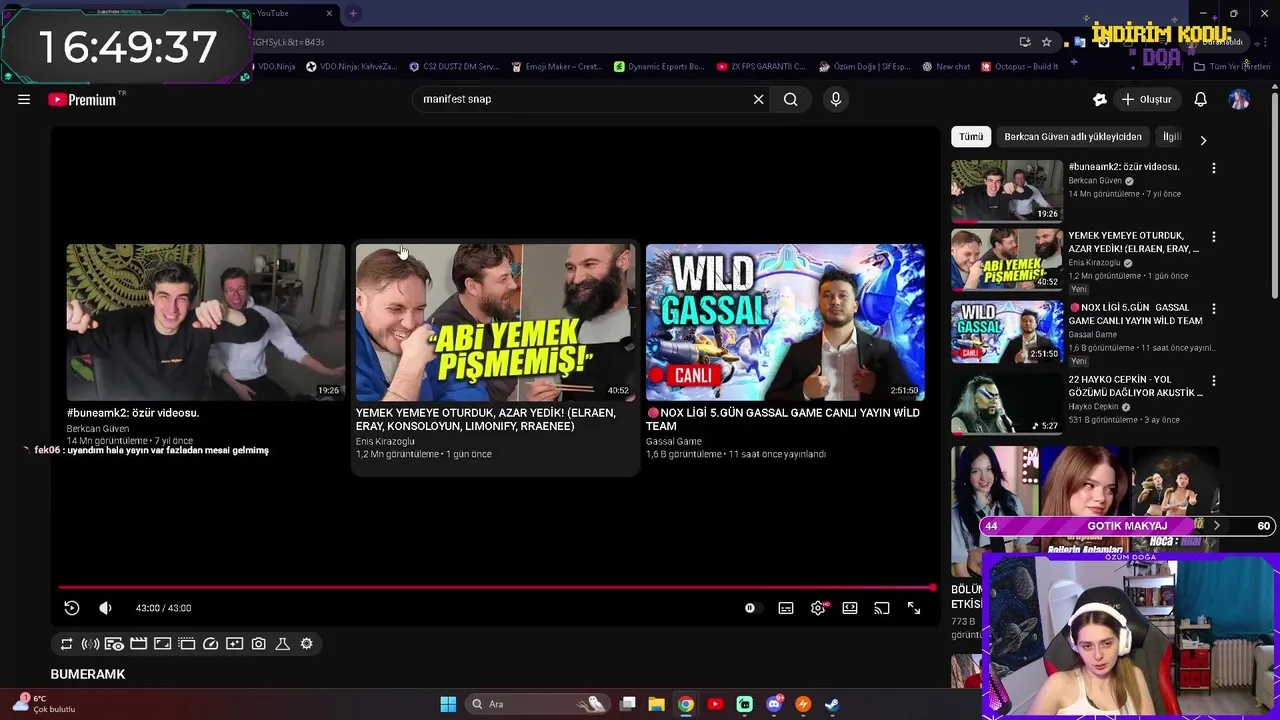This screenshot has width=1280, height=720.
Task: Click the list-with-eye icon in enhancer toolbar
Action: click(114, 644)
